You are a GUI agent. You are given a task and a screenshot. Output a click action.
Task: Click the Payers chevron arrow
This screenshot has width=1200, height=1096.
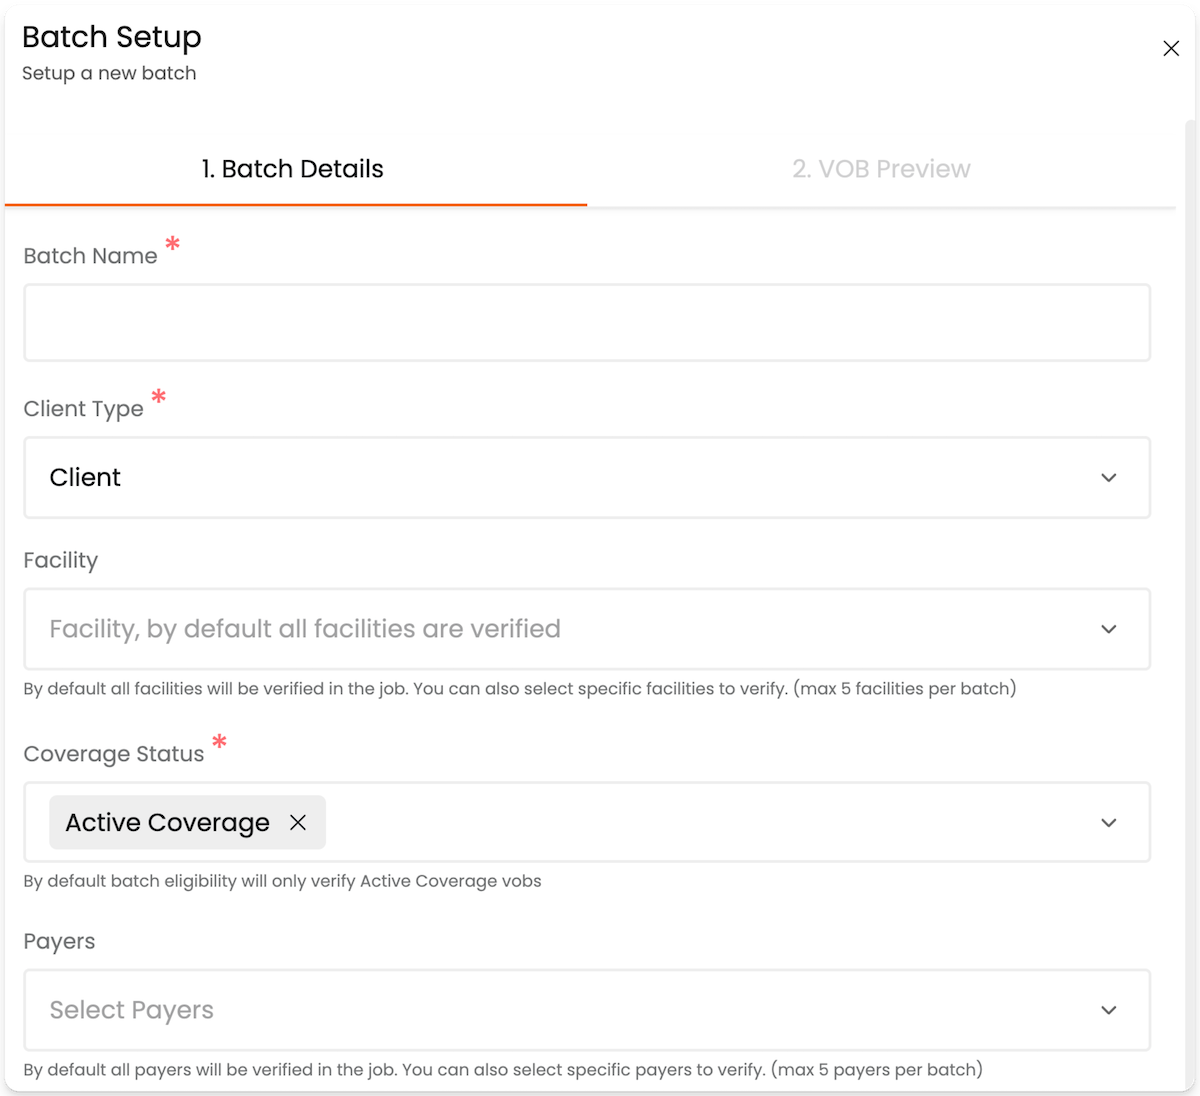[x=1108, y=1010]
